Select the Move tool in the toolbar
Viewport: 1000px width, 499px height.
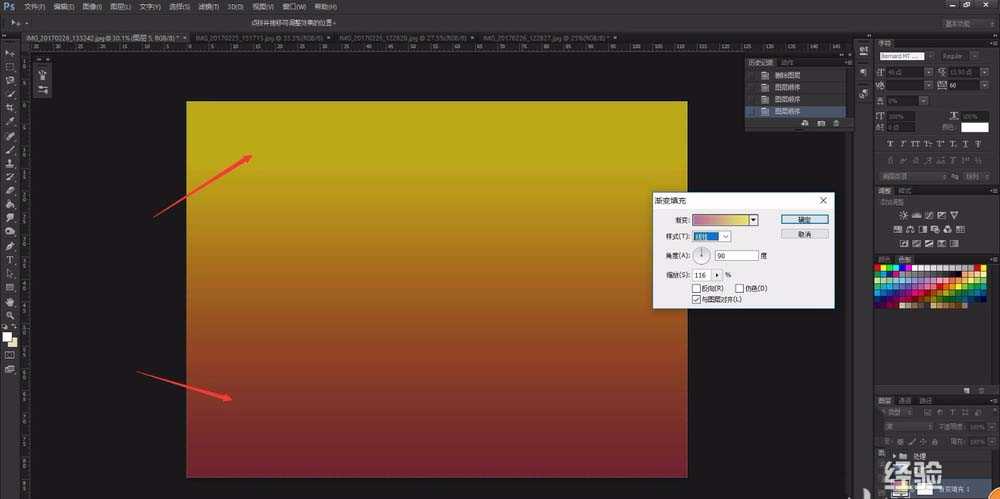click(x=10, y=52)
